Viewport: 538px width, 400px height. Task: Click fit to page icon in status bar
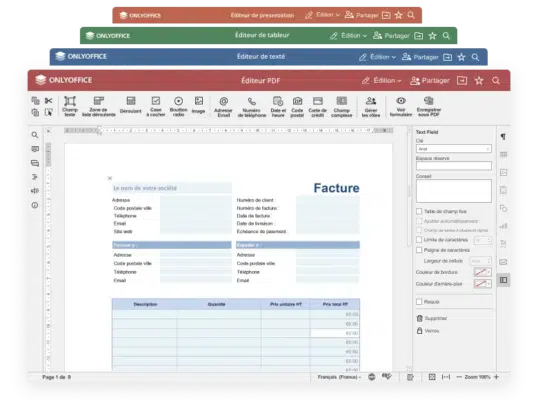(432, 377)
